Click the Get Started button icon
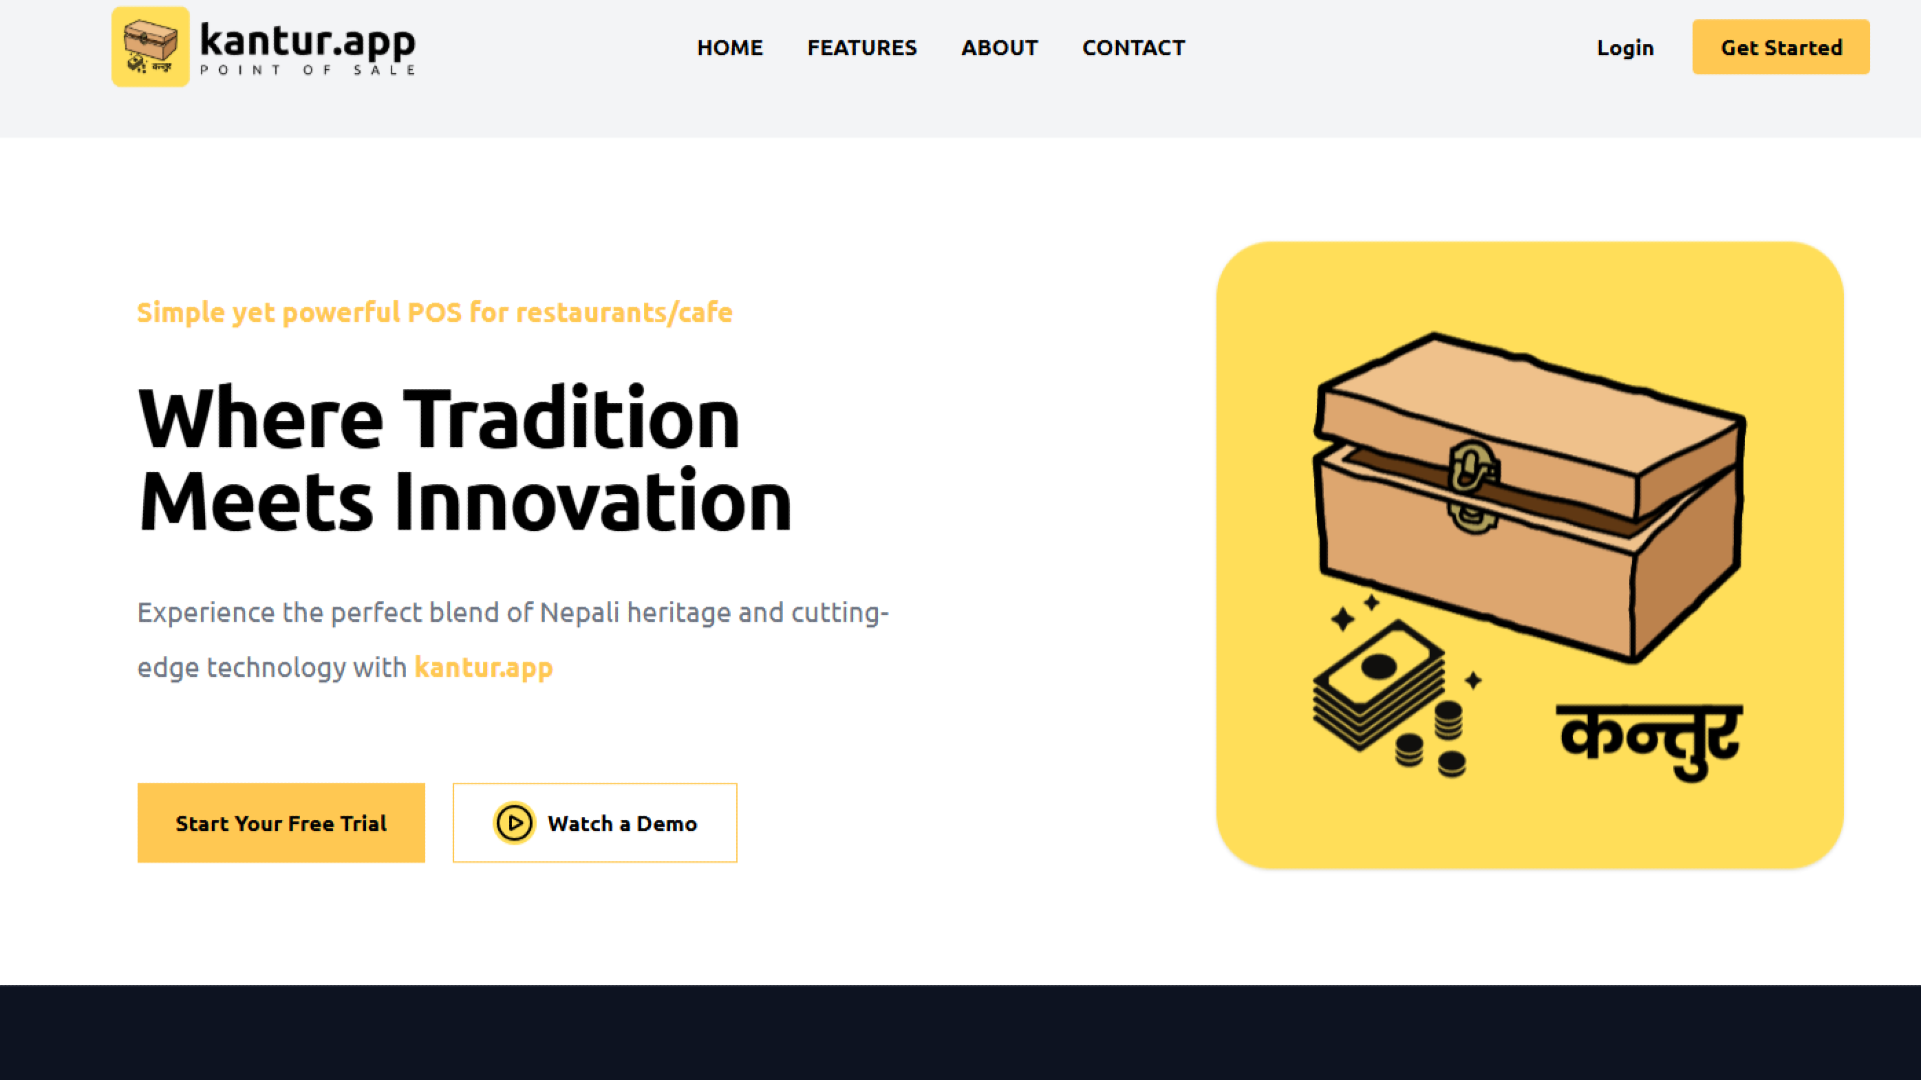Image resolution: width=1921 pixels, height=1080 pixels. coord(1781,46)
